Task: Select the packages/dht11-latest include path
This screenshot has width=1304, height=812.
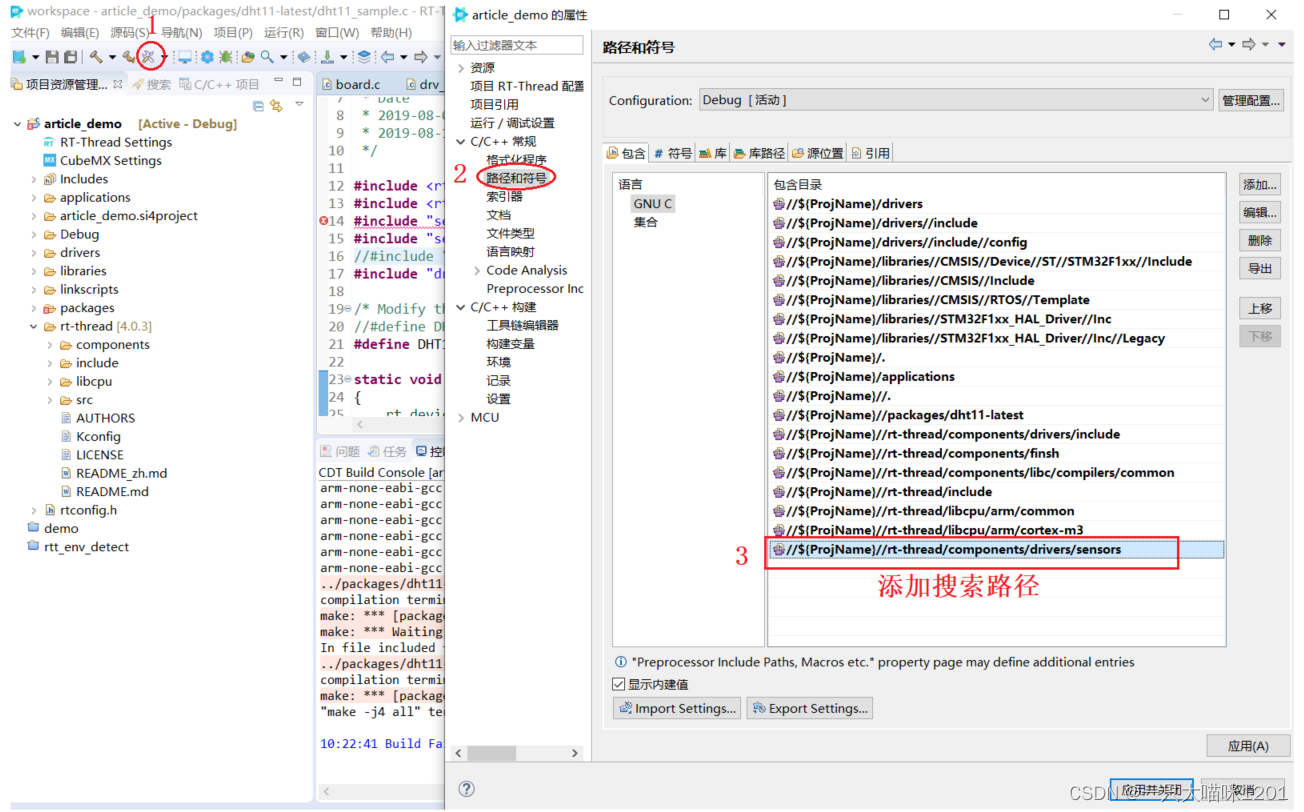Action: (996, 415)
